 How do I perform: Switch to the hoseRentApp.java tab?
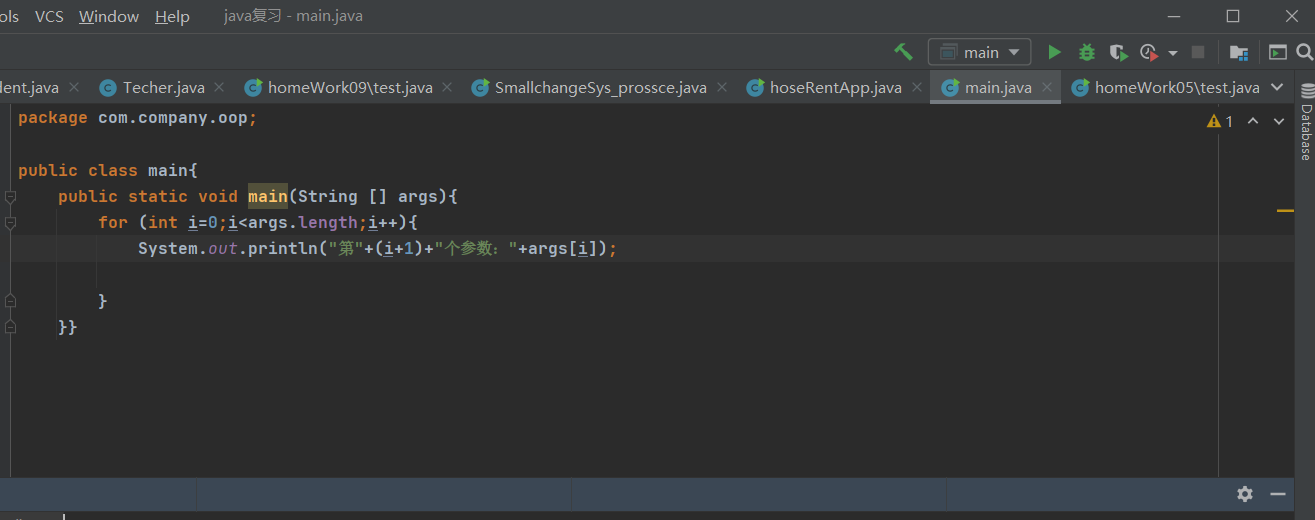[835, 88]
